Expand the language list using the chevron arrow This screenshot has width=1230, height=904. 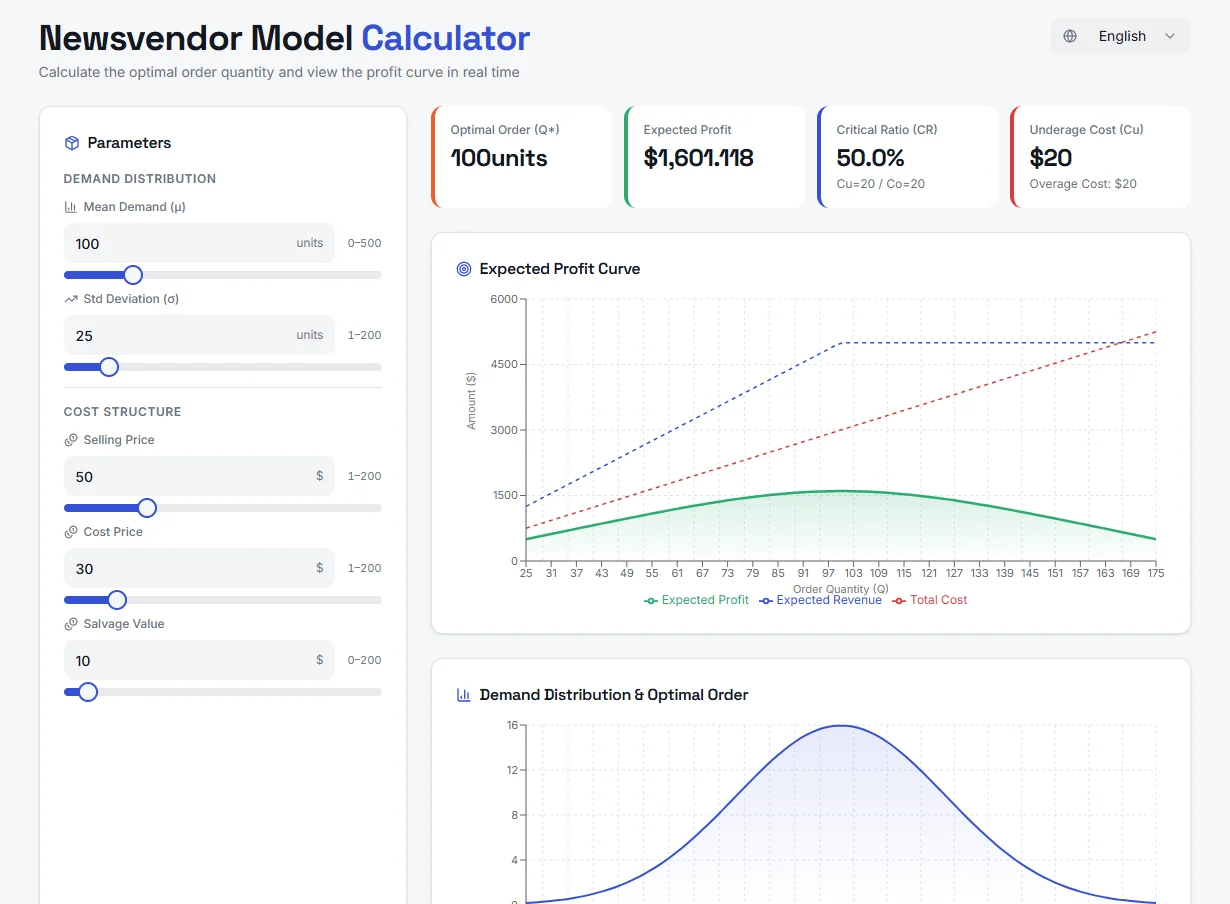point(1170,36)
